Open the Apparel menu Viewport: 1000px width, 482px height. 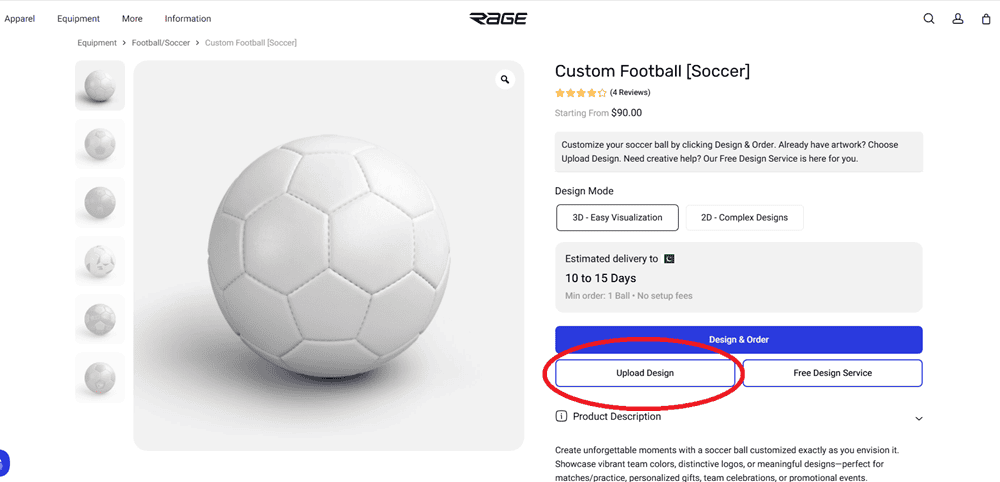(20, 19)
